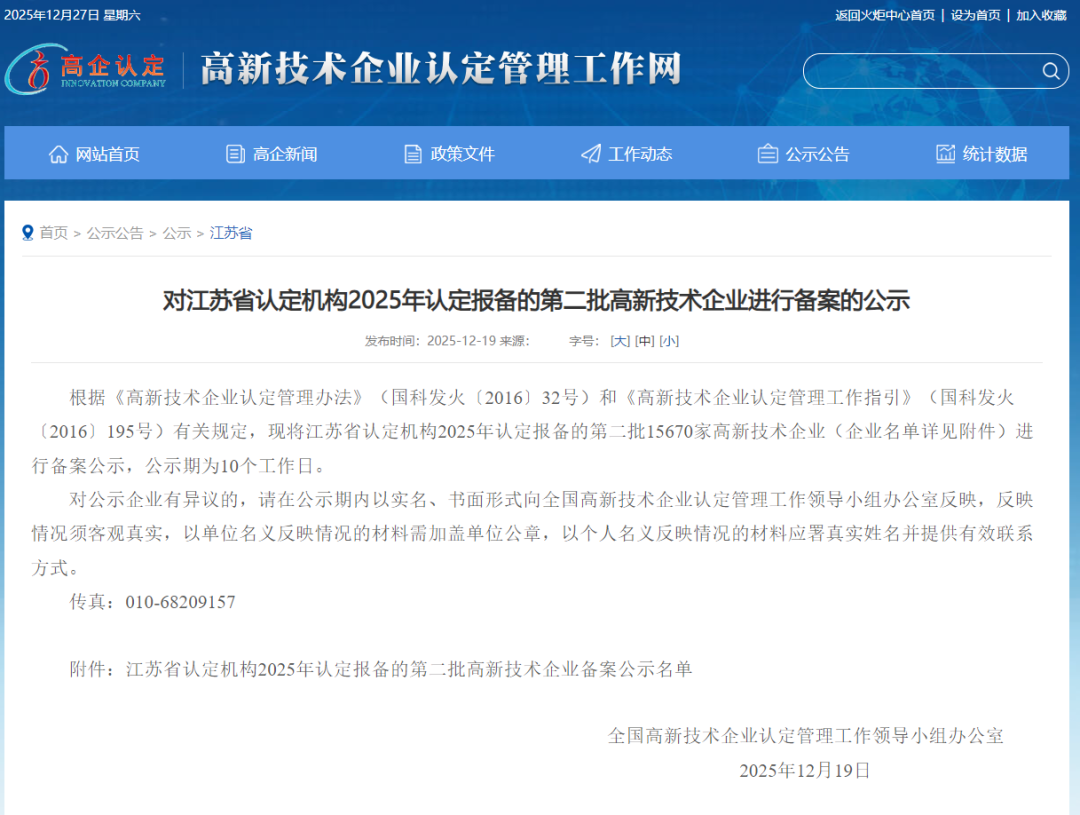
Task: Click the home icon beside 网站首页
Action: 59,154
